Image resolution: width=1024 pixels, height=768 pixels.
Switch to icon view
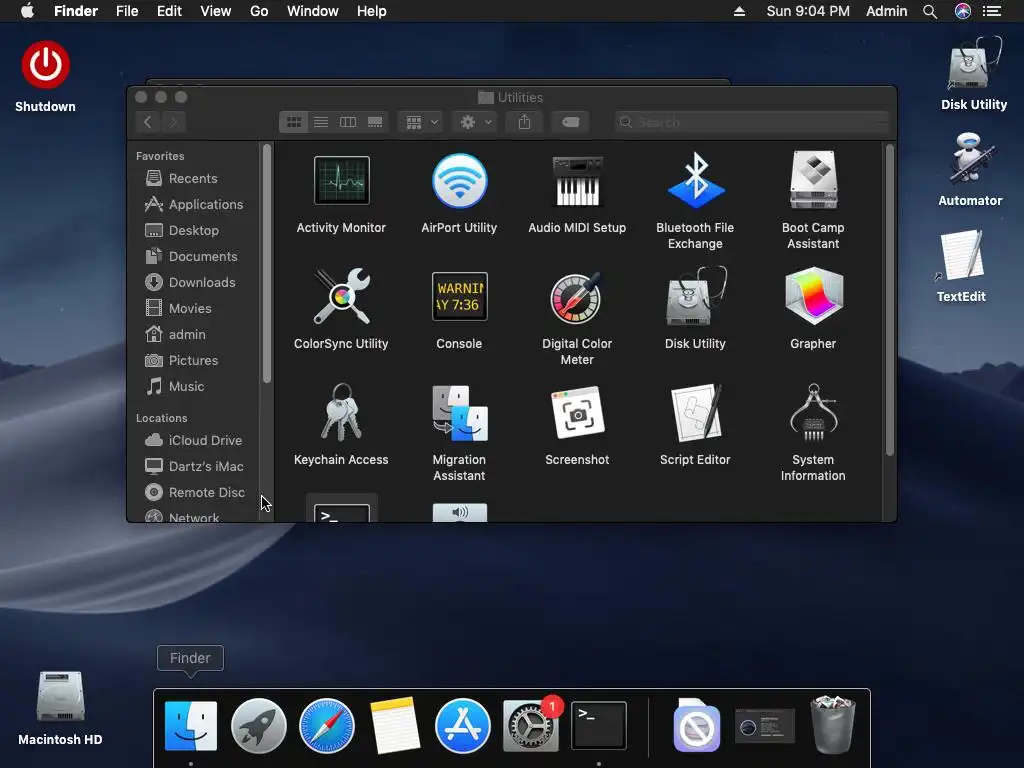coord(294,122)
